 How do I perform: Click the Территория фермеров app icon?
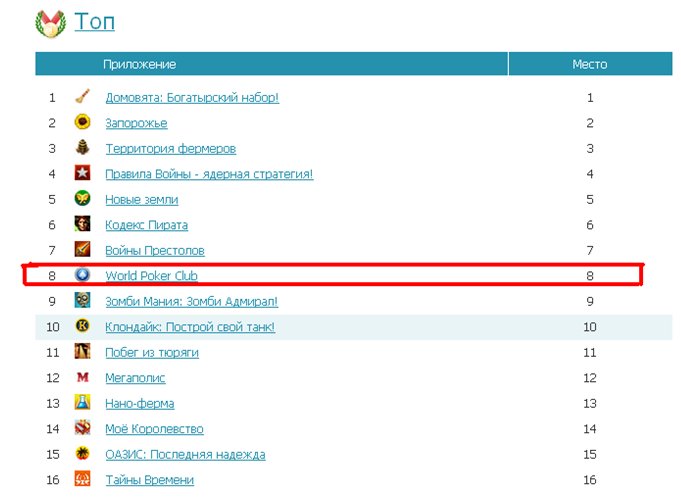pyautogui.click(x=83, y=148)
